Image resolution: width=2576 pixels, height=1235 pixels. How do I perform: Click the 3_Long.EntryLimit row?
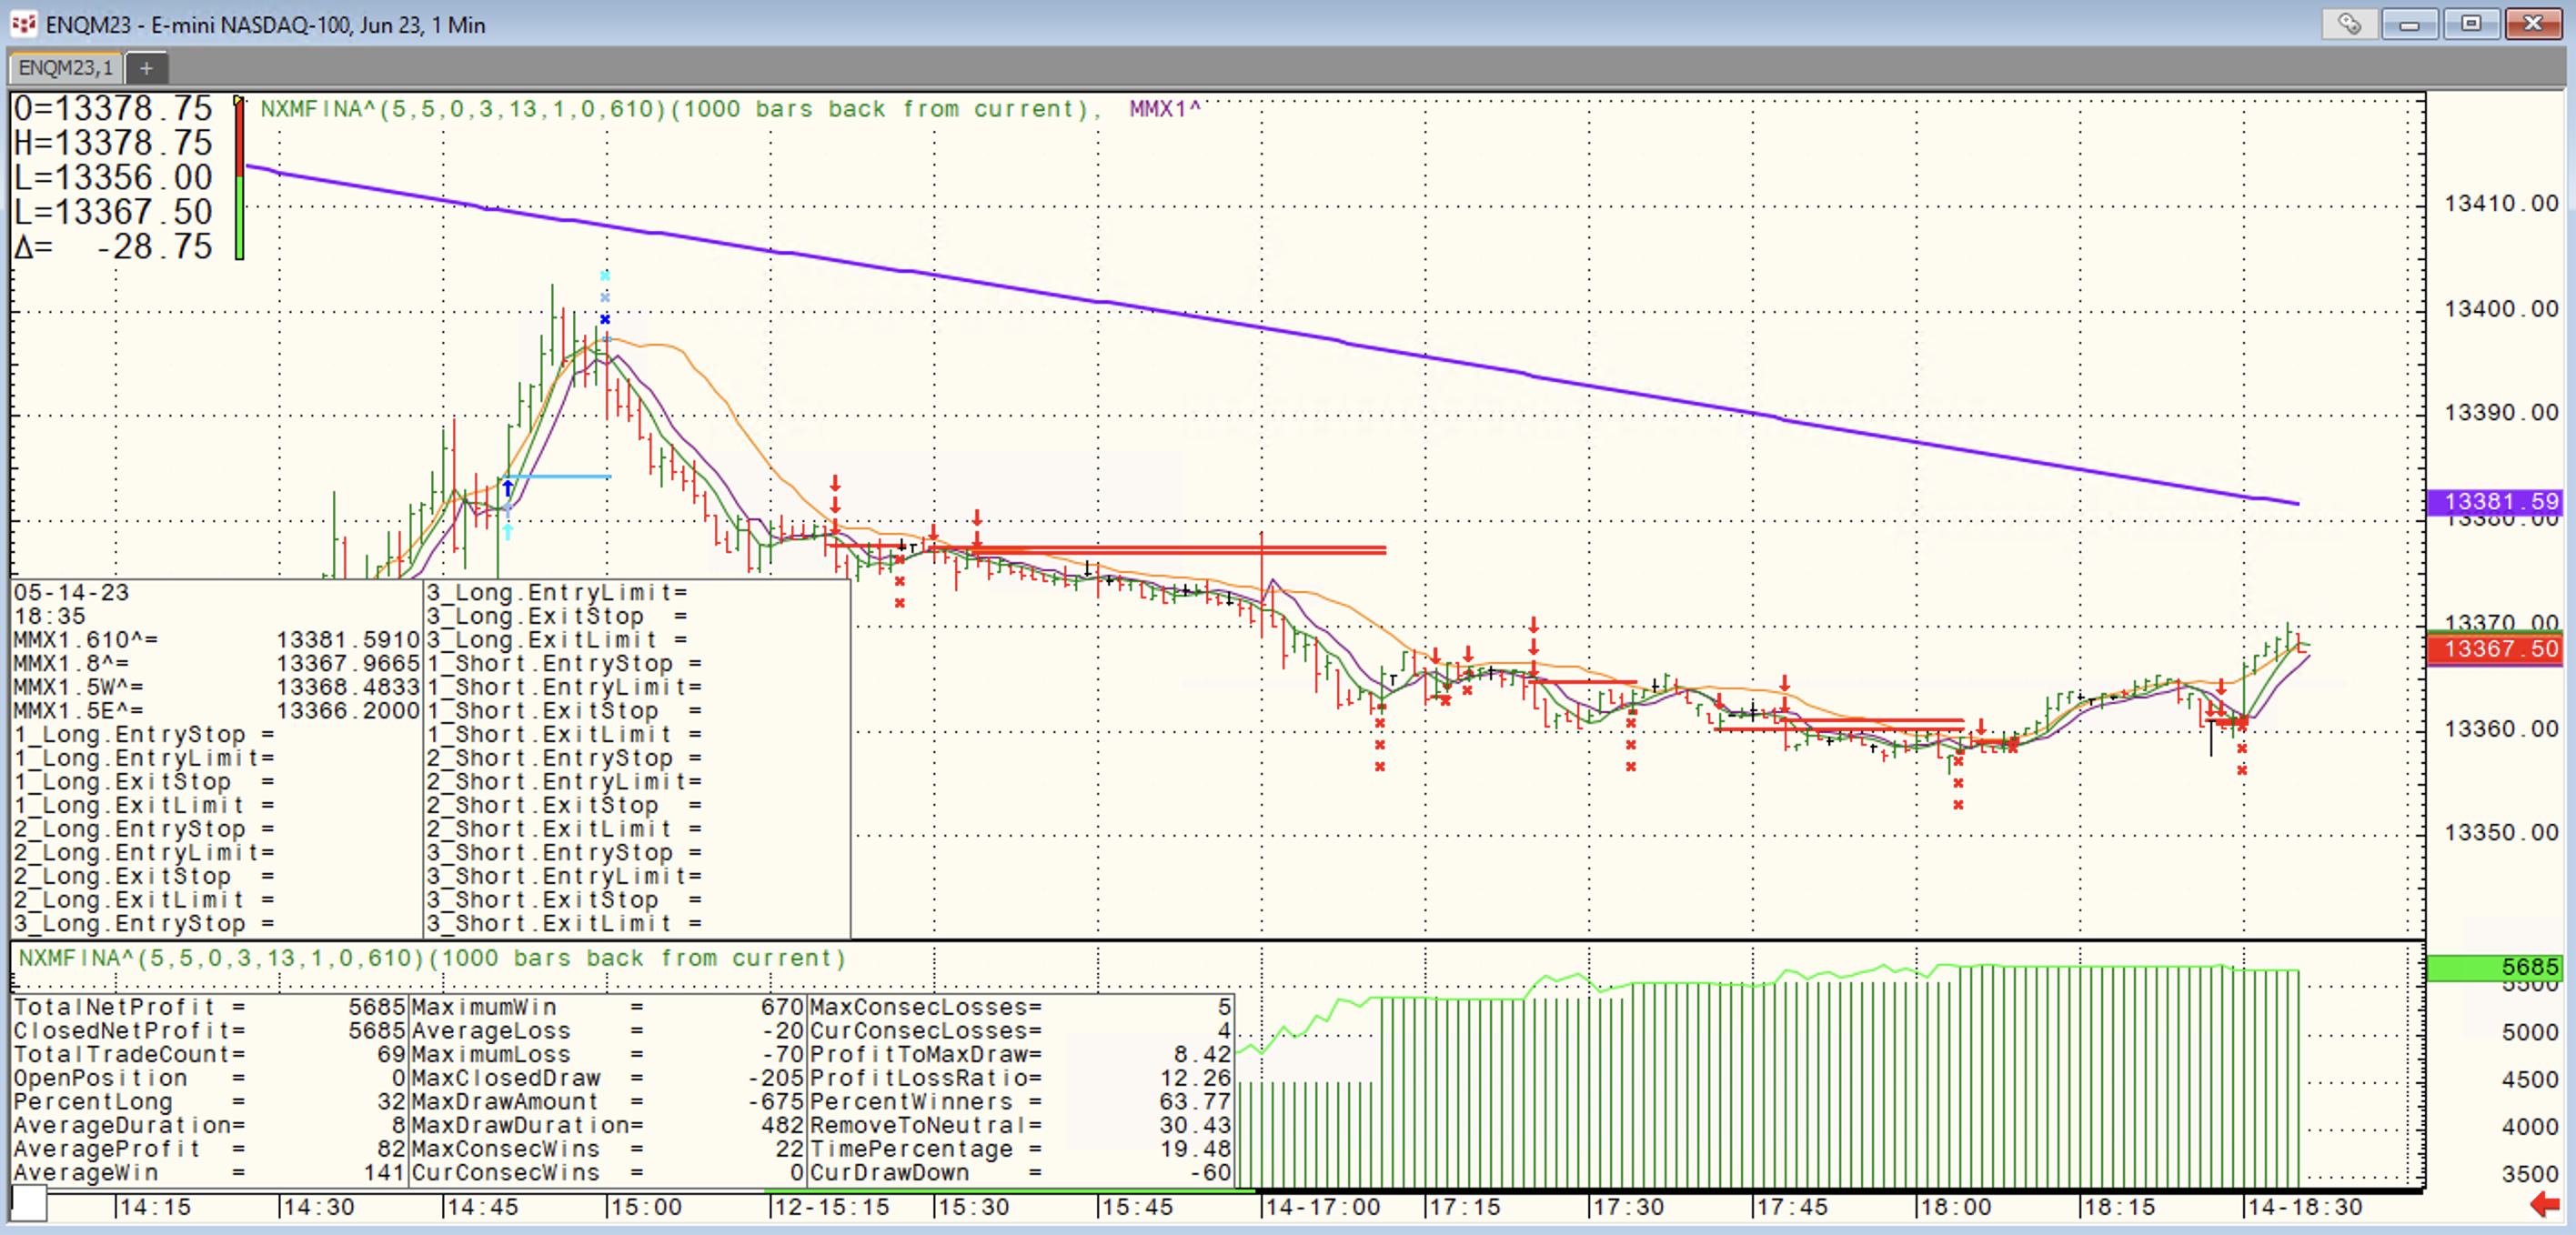click(x=637, y=592)
